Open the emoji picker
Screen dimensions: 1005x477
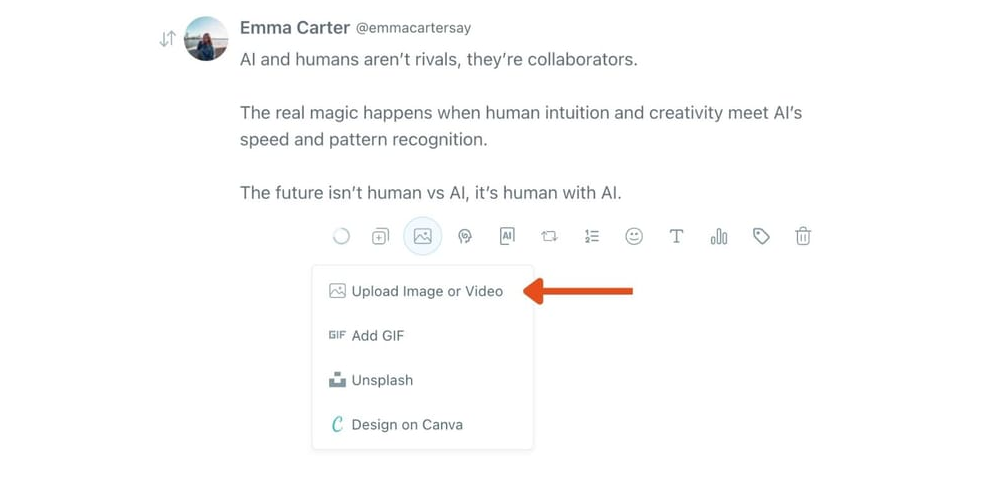(634, 236)
